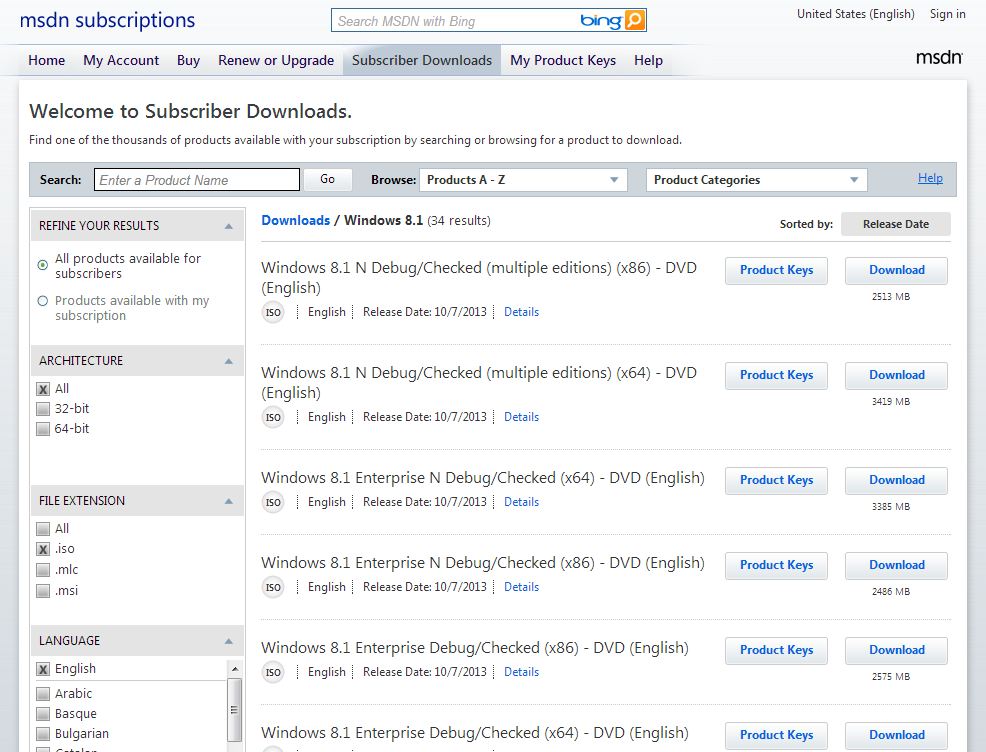
Task: Open Details for Enterprise Debug/Checked x86
Action: (521, 672)
